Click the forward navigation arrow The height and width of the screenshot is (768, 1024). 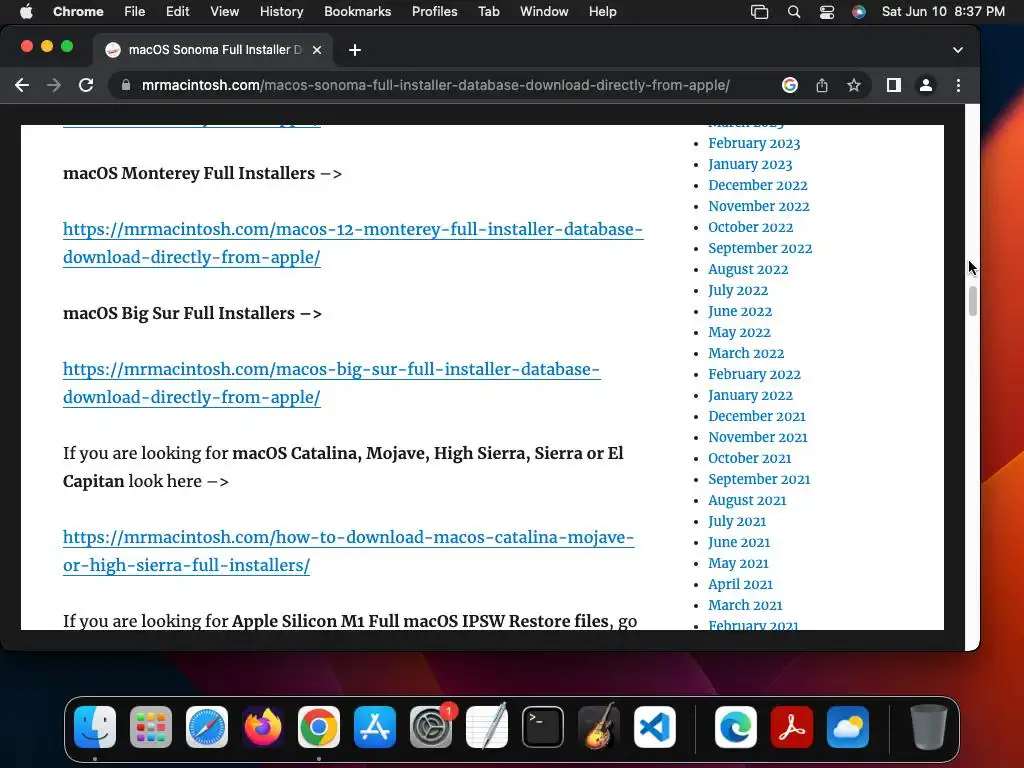click(x=54, y=85)
